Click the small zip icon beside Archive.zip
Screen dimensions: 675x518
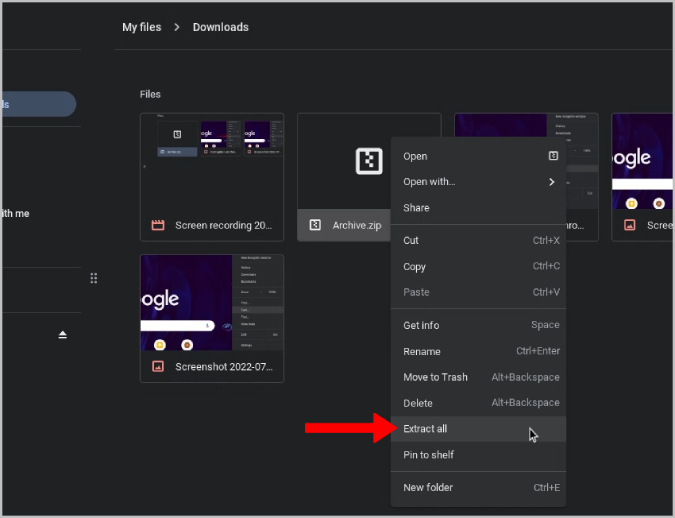(315, 225)
